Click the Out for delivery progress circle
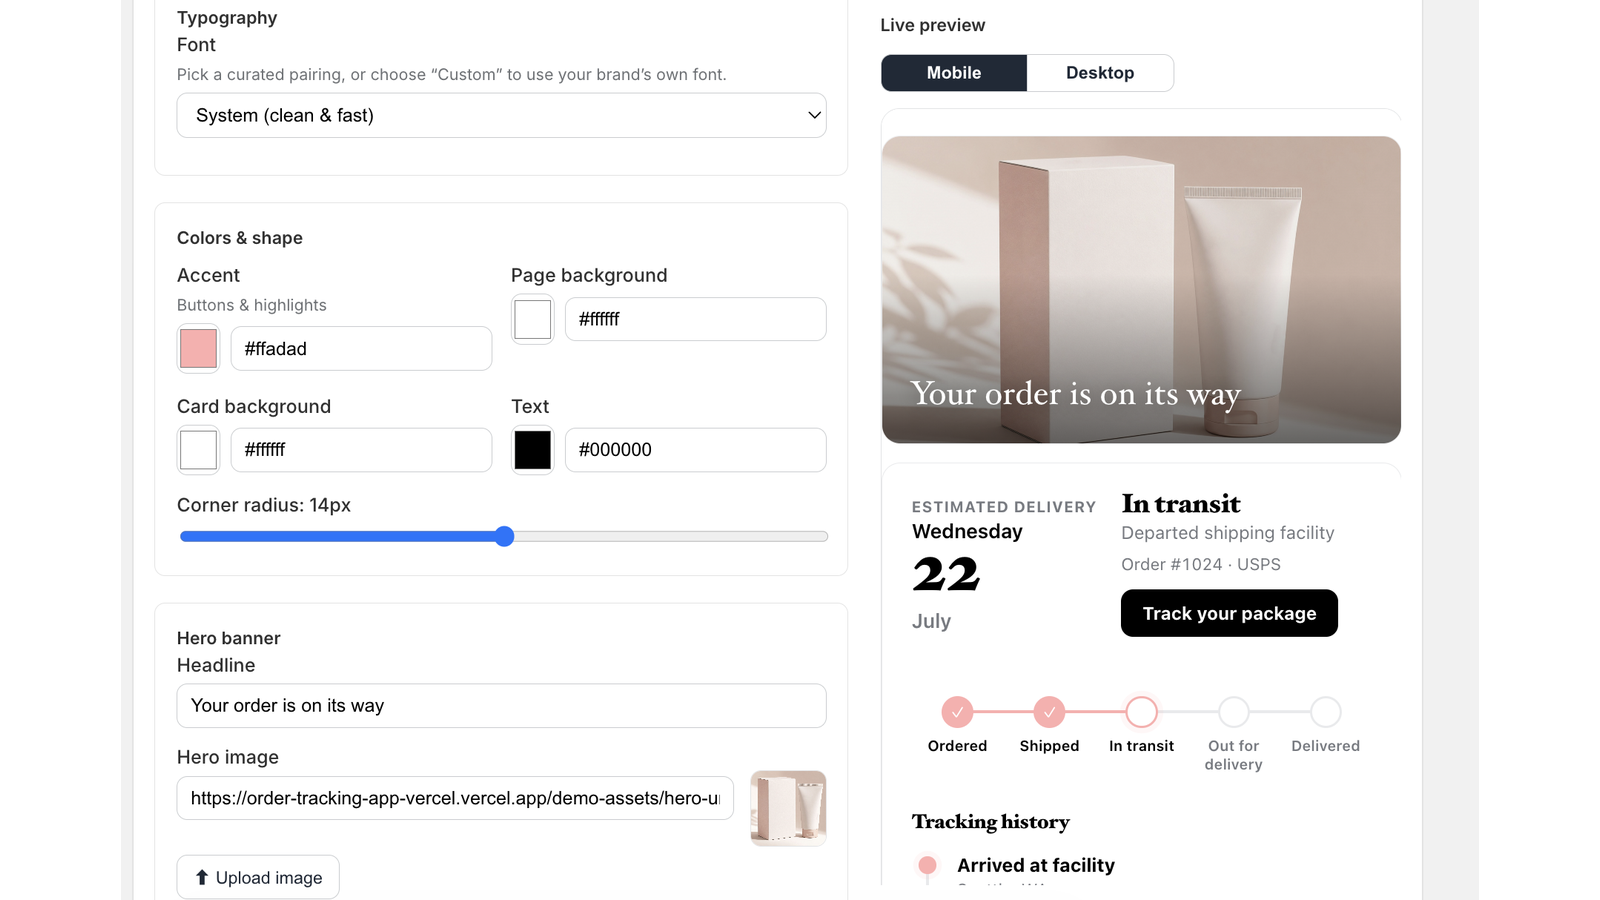 pos(1233,712)
